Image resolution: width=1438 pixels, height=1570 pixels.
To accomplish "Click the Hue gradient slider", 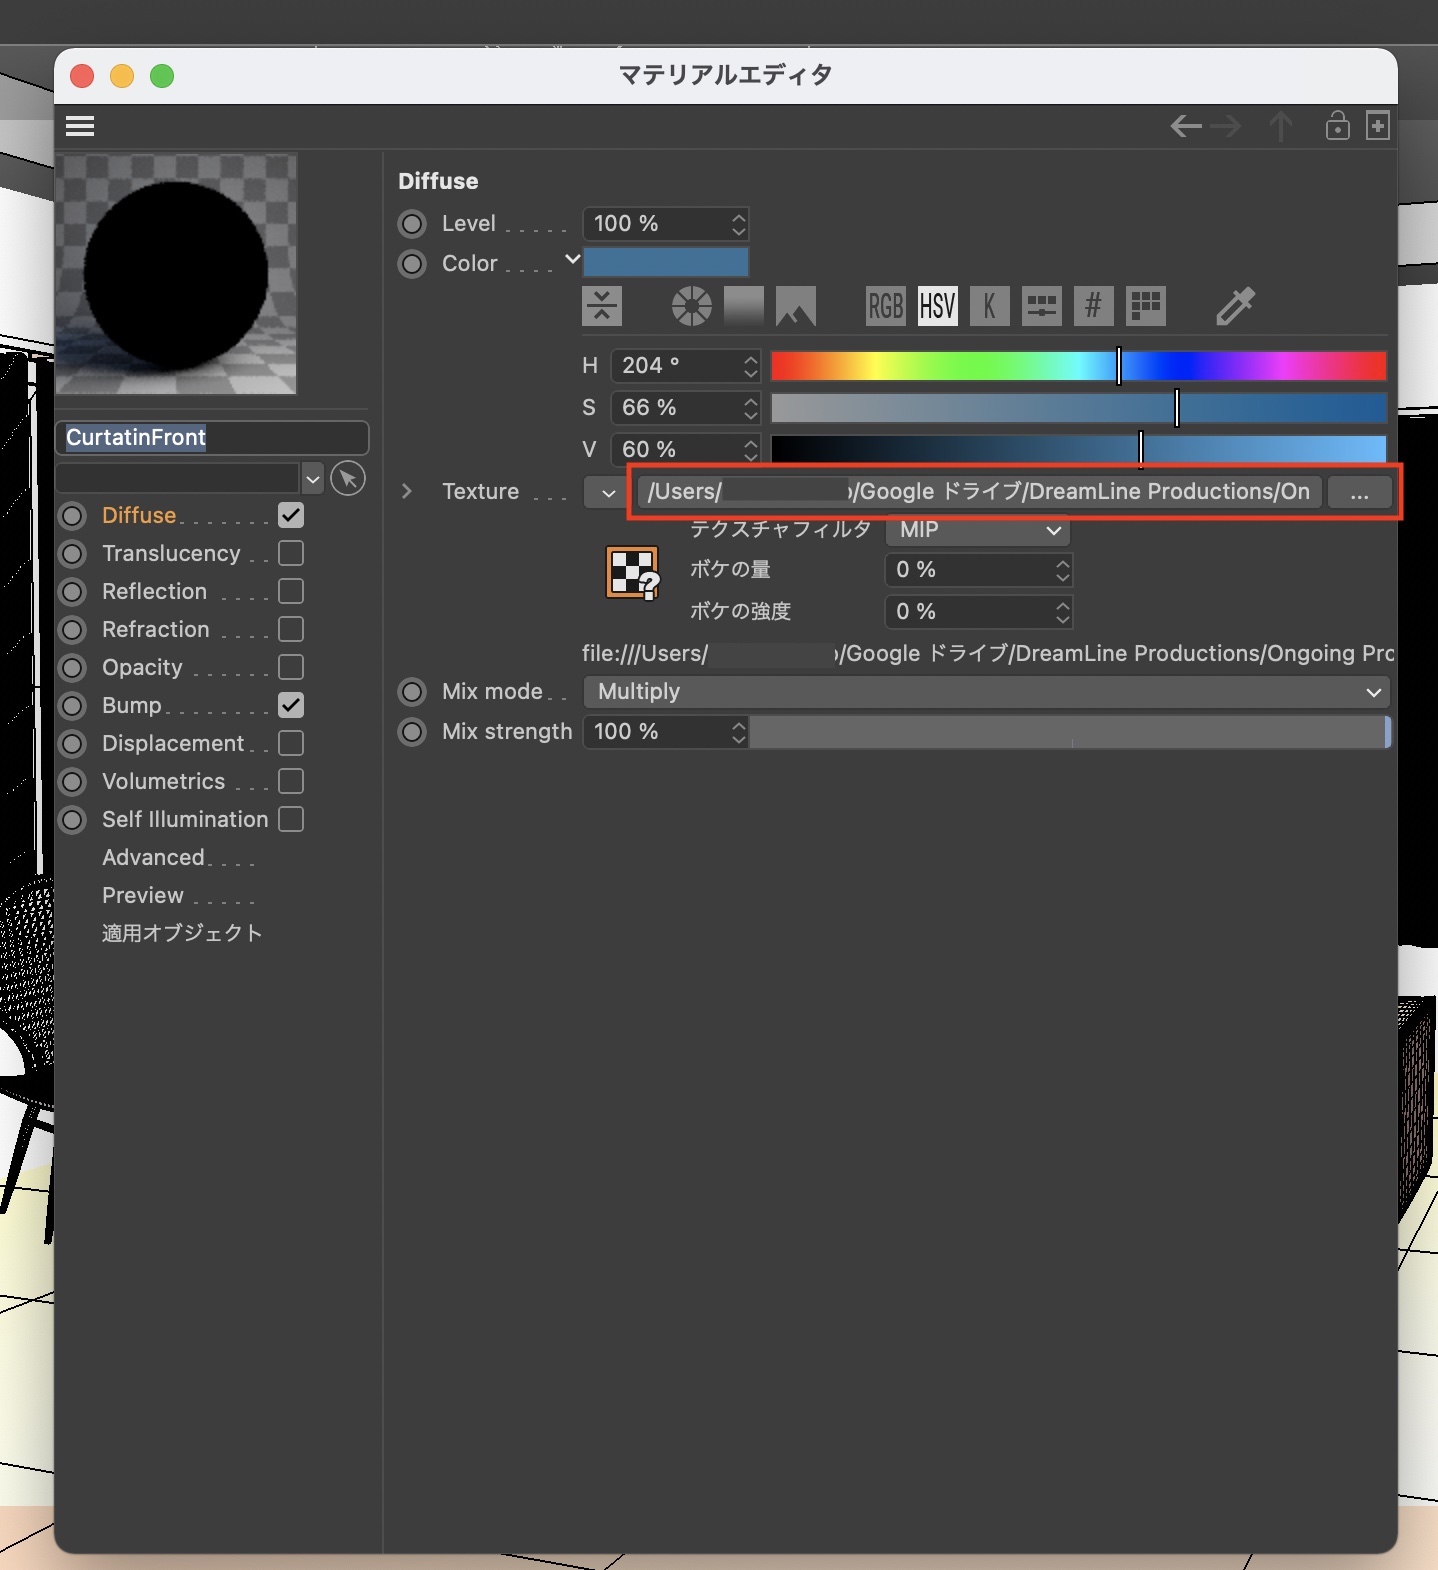I will (1078, 366).
